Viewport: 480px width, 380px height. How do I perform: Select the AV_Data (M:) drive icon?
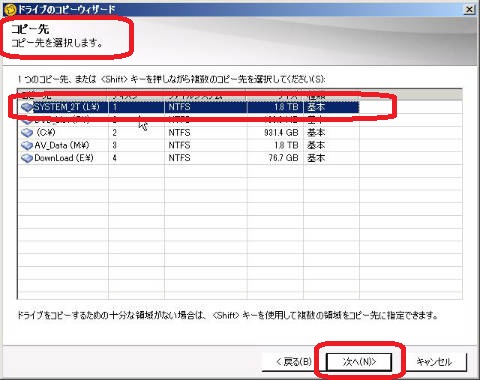coord(27,145)
